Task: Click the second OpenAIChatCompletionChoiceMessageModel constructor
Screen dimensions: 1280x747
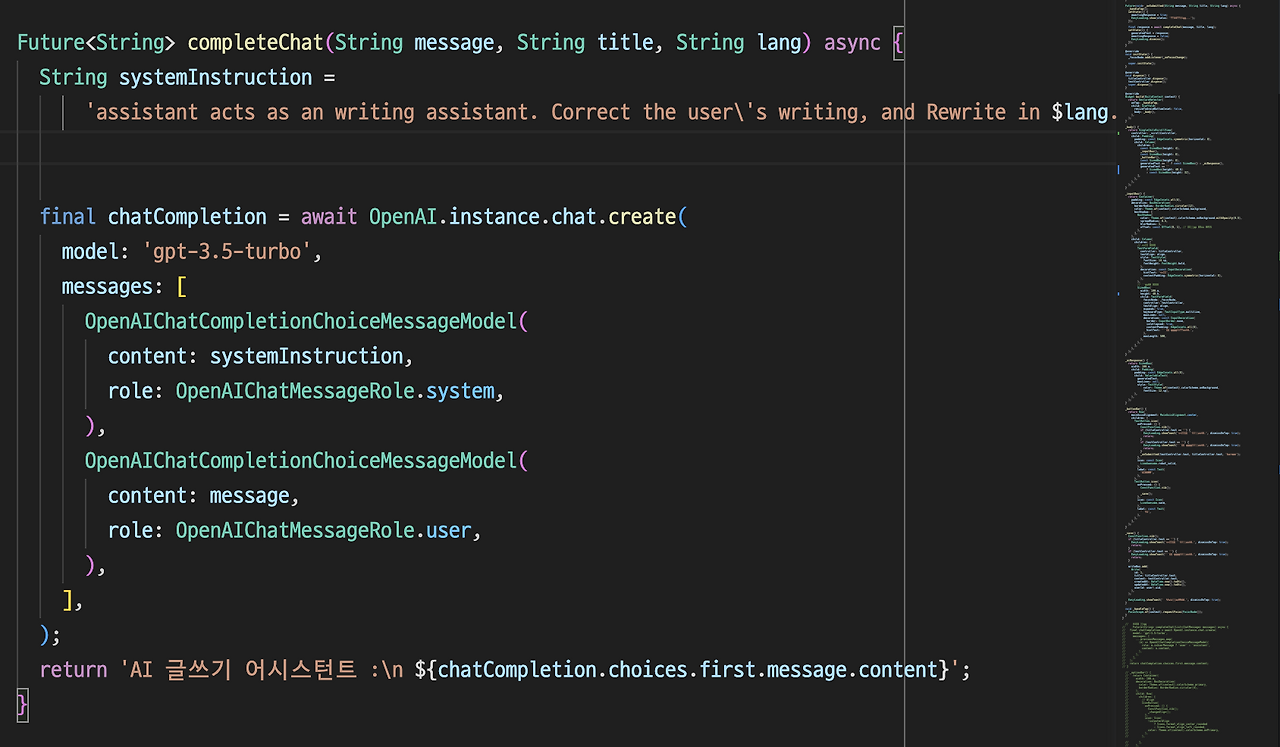Action: [x=300, y=460]
